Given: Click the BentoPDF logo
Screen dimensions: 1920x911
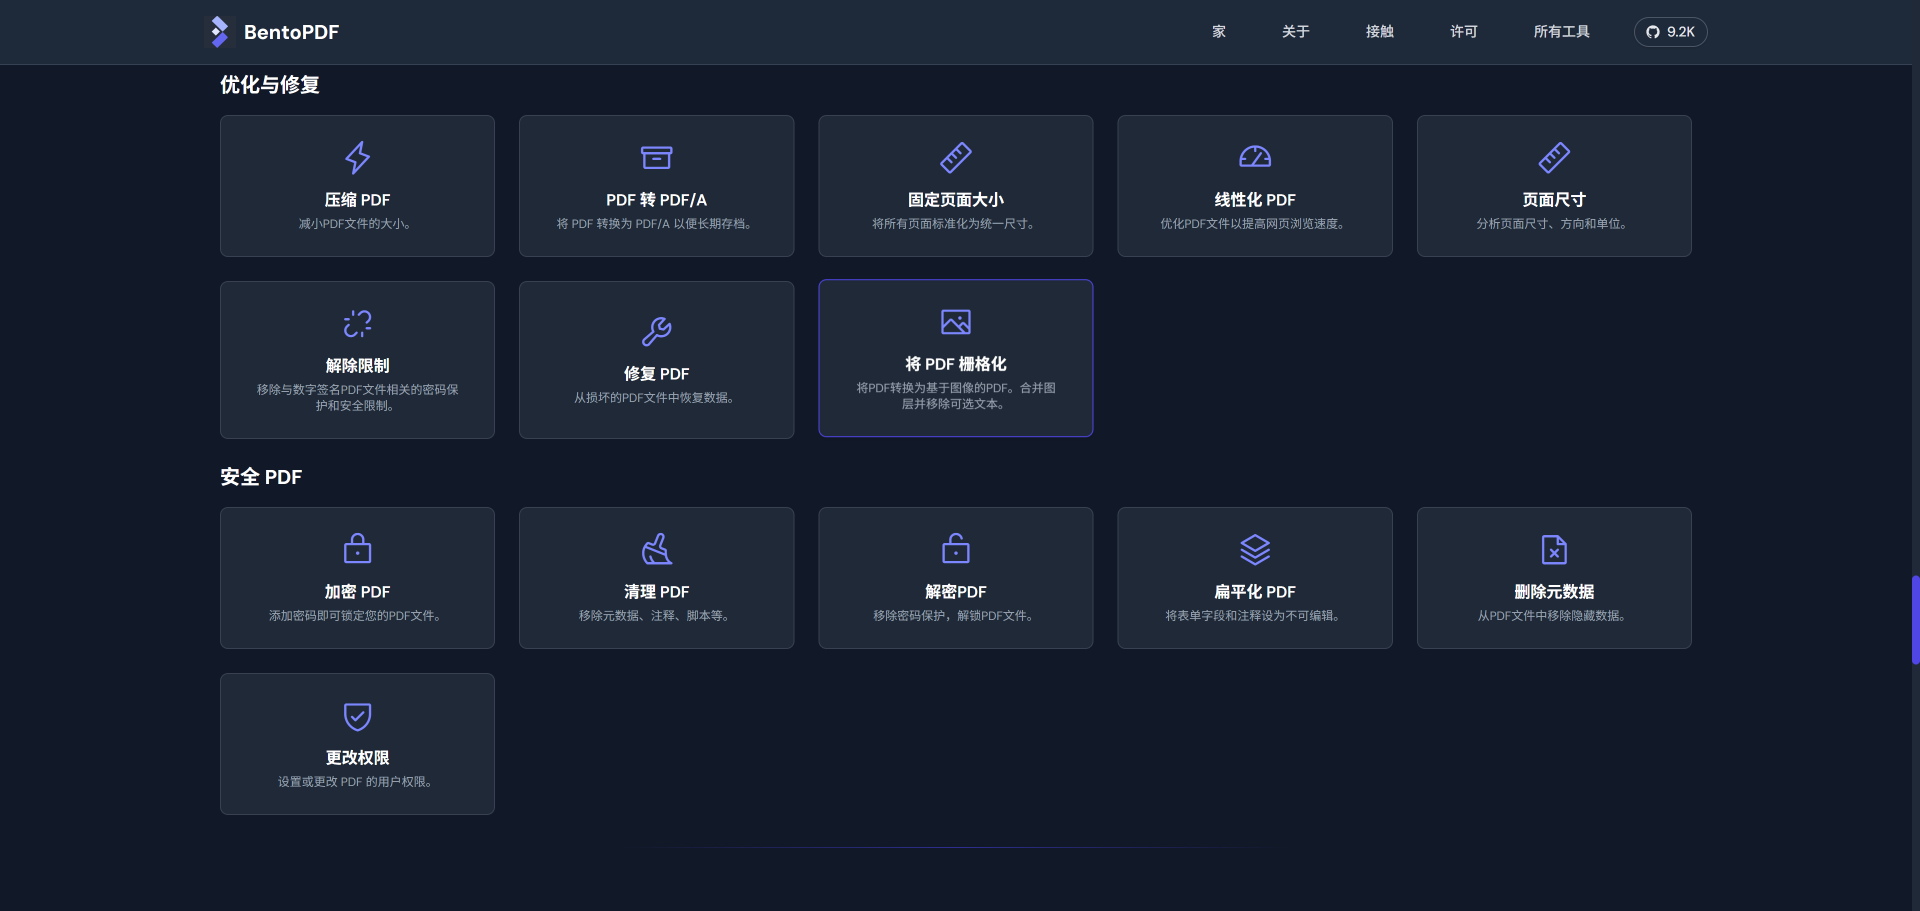Looking at the screenshot, I should pos(271,31).
